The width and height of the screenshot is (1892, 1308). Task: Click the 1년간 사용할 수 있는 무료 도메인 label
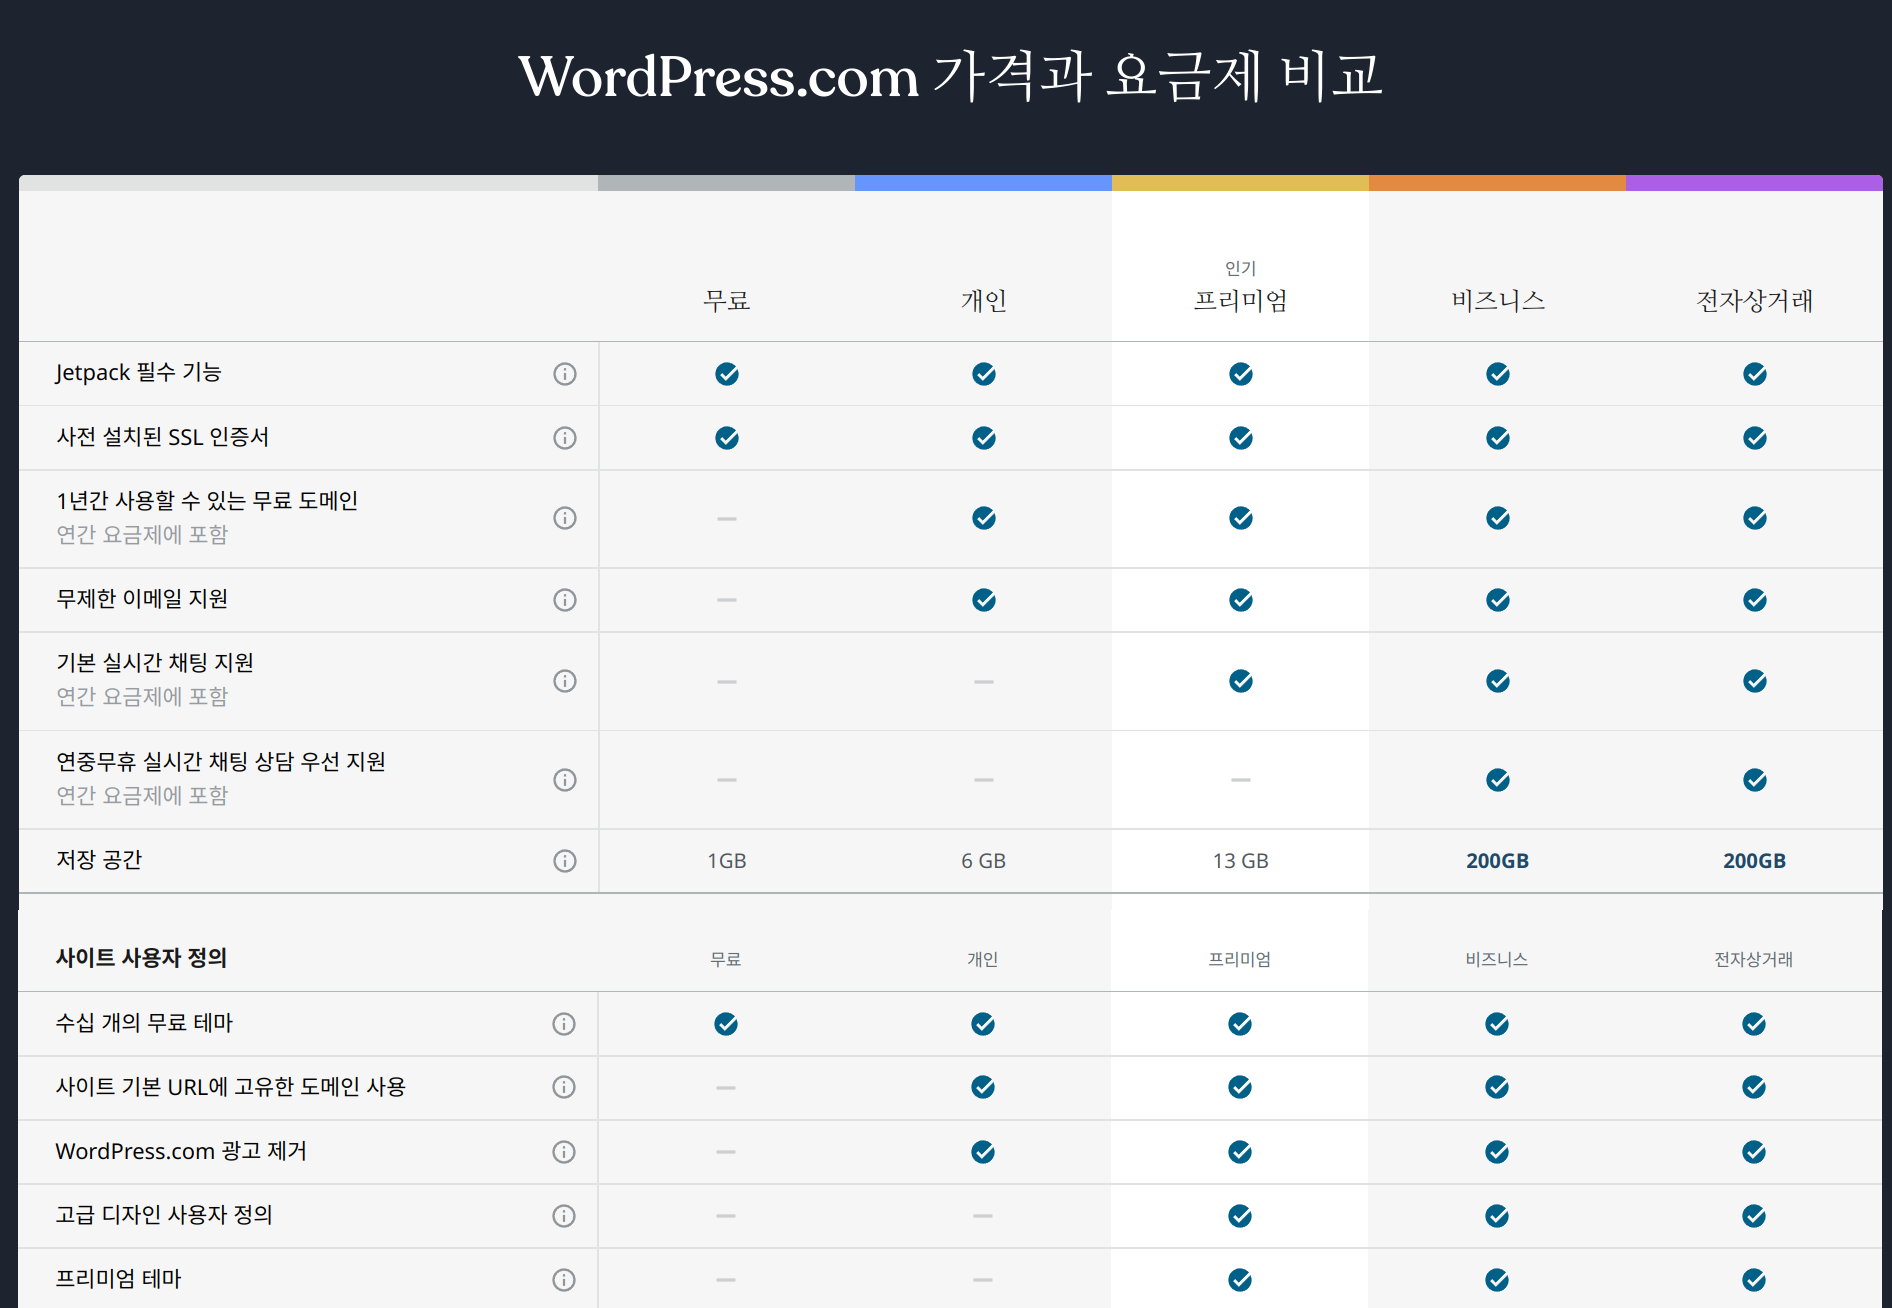[207, 501]
